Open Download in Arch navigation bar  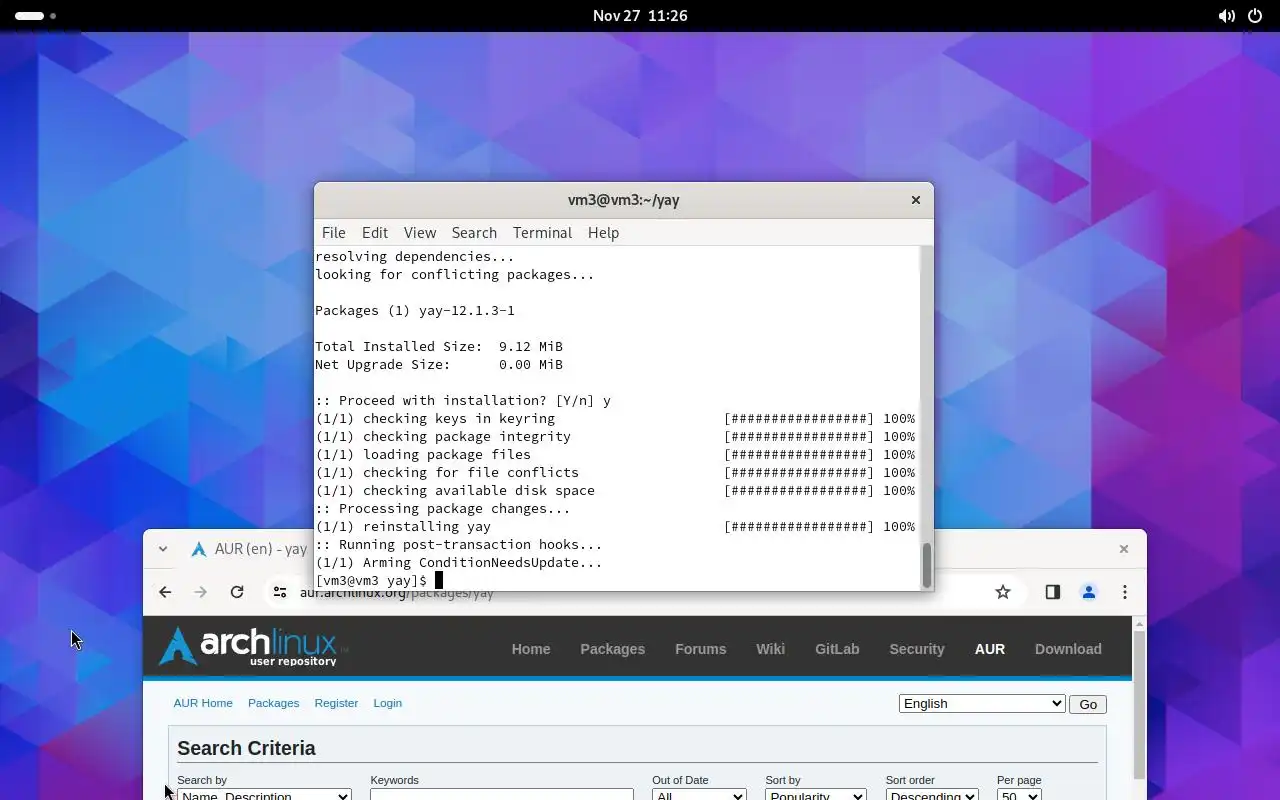(x=1068, y=649)
